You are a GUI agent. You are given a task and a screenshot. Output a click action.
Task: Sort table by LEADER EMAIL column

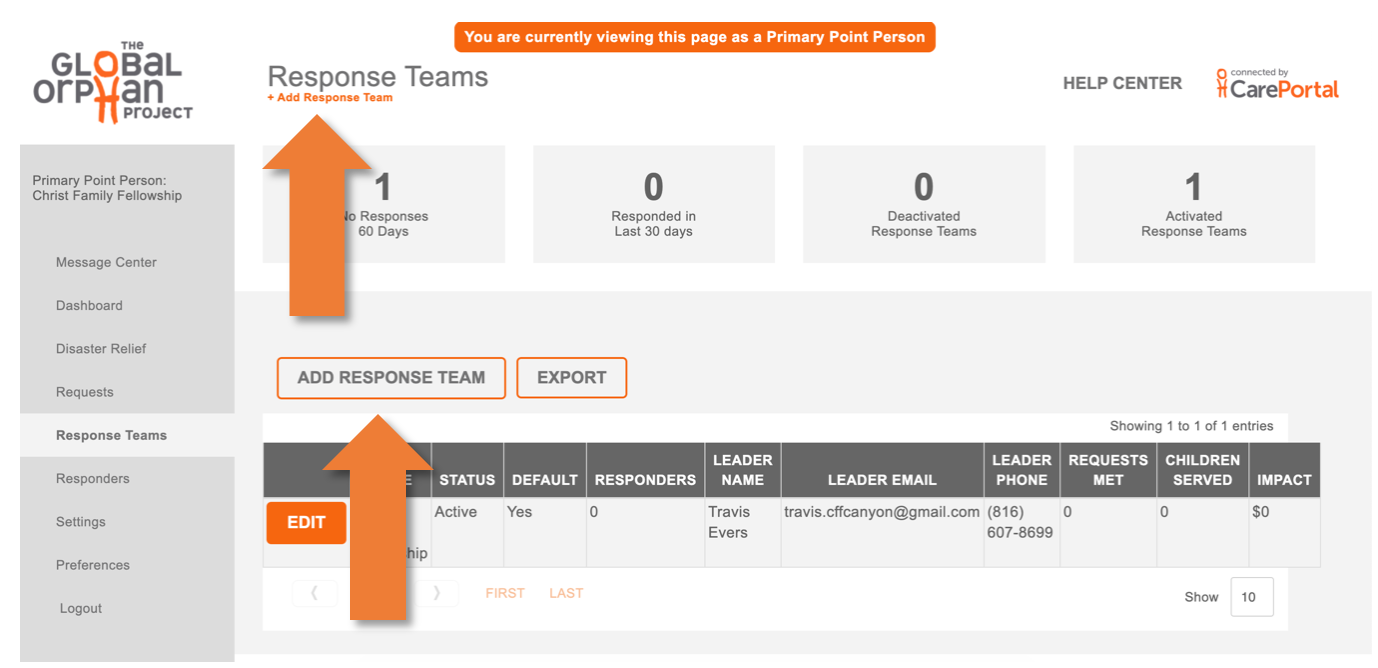tap(882, 480)
